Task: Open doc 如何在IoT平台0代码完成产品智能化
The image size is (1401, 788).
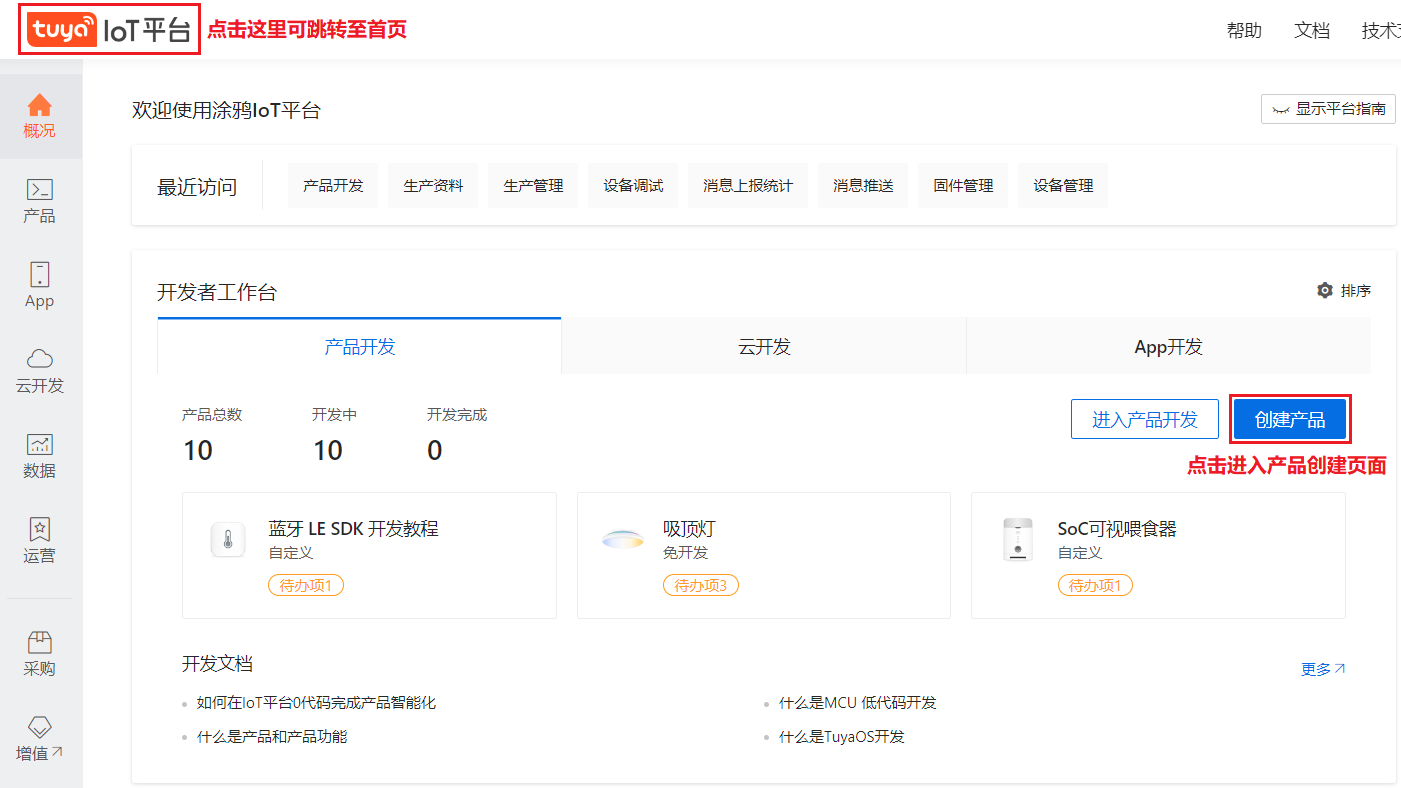Action: tap(316, 703)
